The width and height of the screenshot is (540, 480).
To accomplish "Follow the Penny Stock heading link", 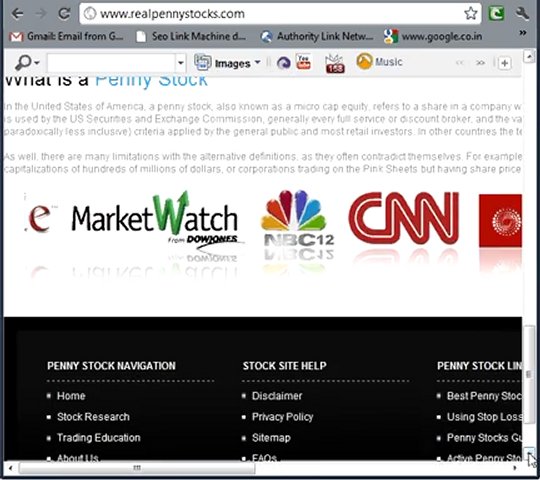I will point(151,81).
